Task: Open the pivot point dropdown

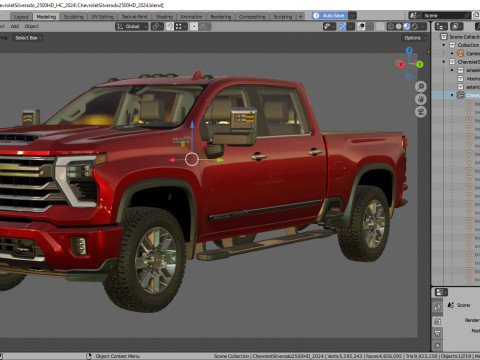Action: click(157, 26)
